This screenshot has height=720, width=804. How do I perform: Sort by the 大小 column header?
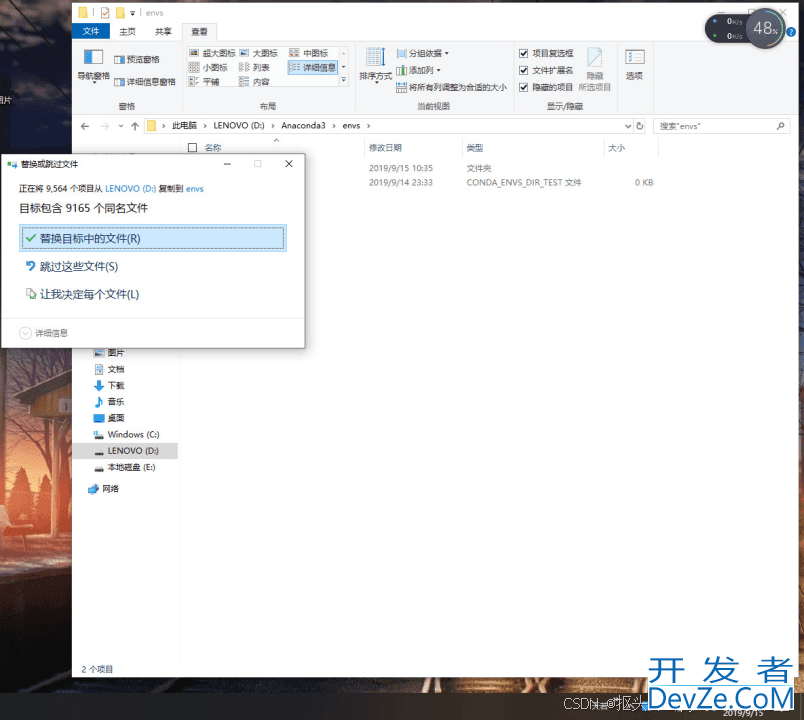616,148
